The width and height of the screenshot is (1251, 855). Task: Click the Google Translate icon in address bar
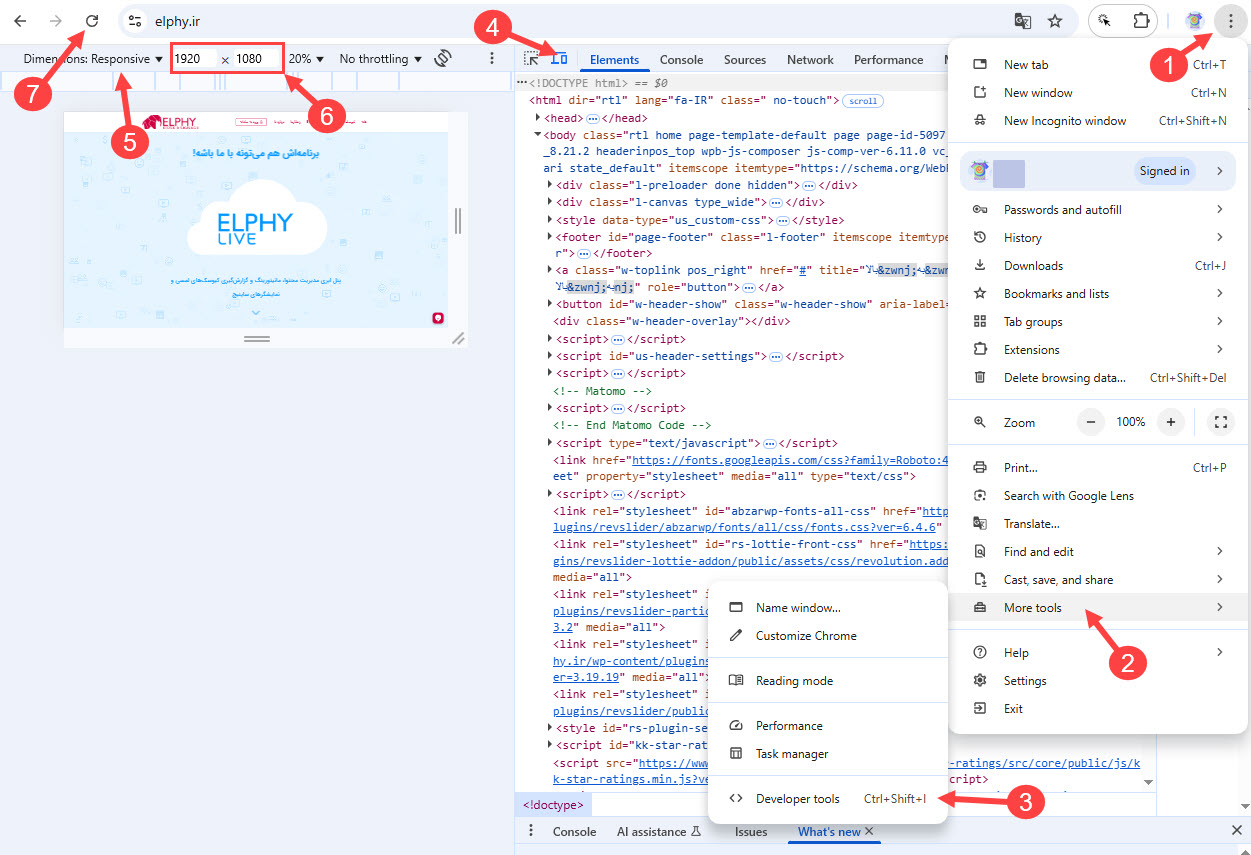pos(1022,20)
